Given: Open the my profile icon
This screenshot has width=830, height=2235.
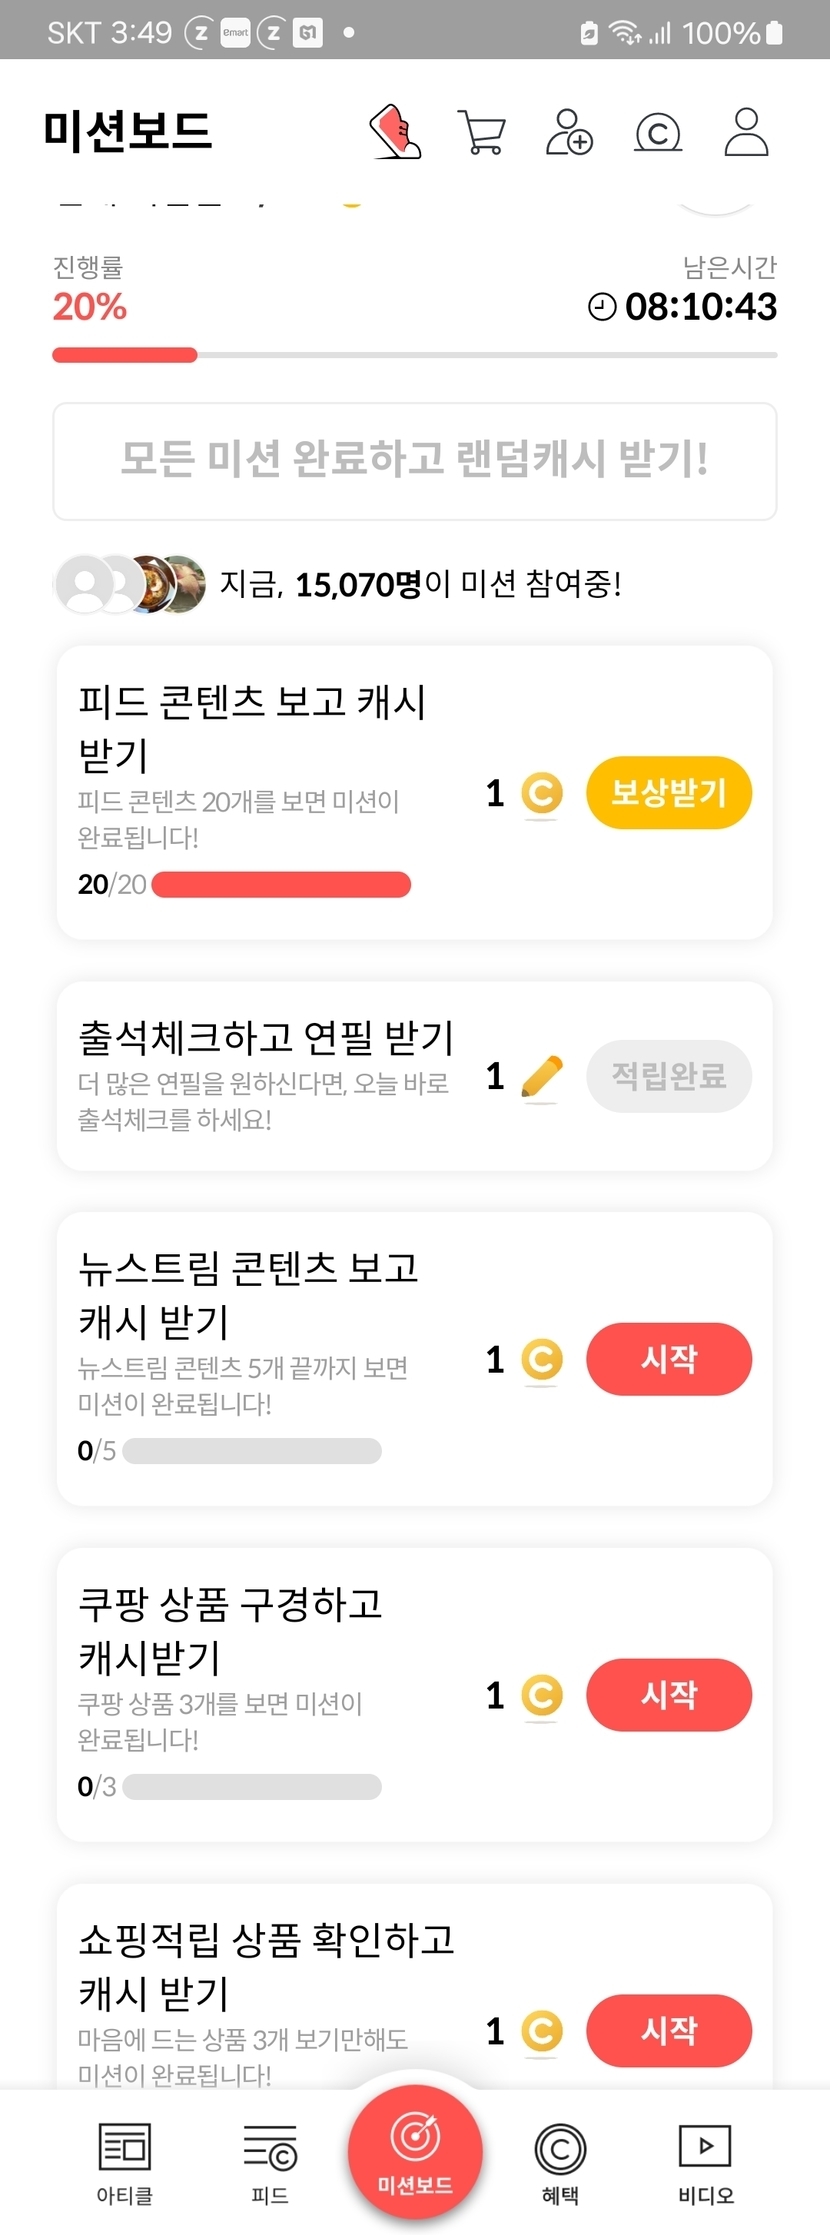Looking at the screenshot, I should pos(746,132).
